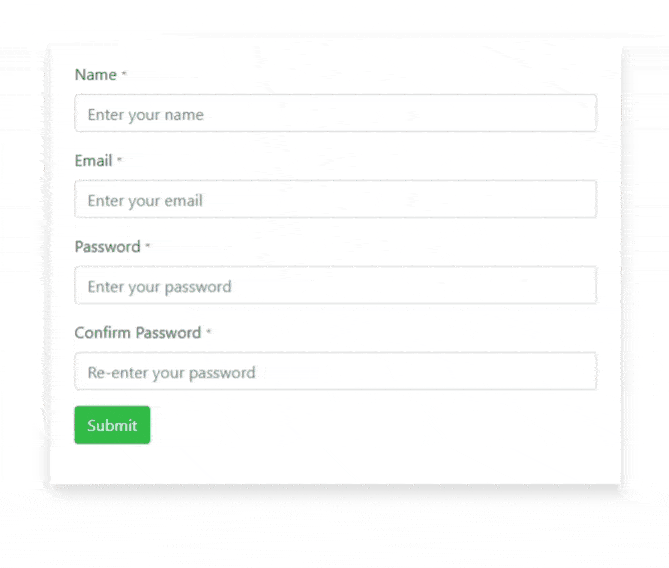Click the 'Re-enter your password' placeholder text
Viewport: 669px width, 568px height.
pos(171,373)
